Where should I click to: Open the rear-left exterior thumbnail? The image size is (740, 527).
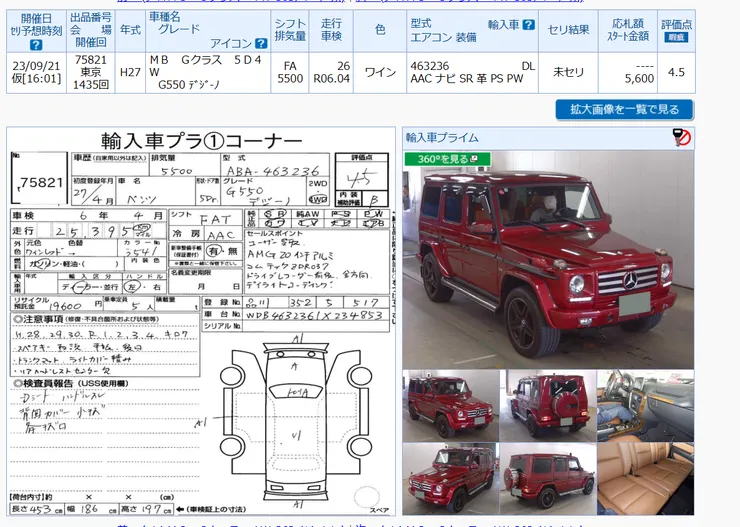(x=548, y=478)
